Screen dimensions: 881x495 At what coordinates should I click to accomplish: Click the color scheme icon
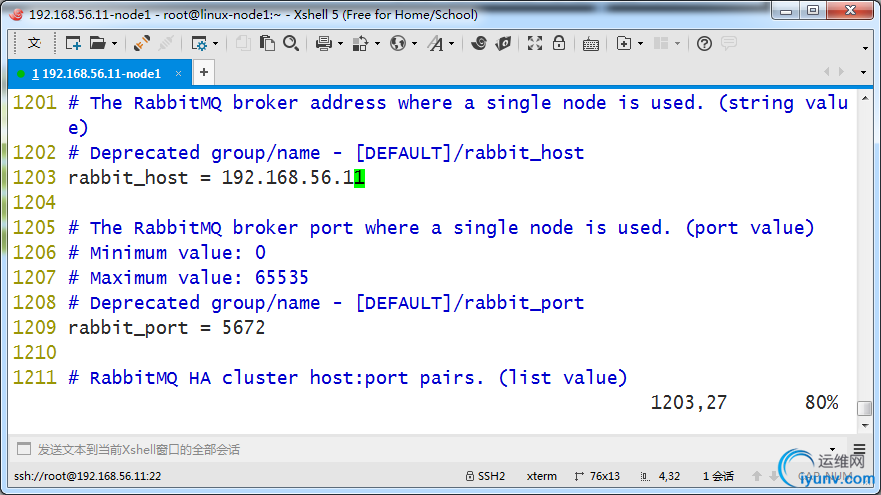point(360,43)
